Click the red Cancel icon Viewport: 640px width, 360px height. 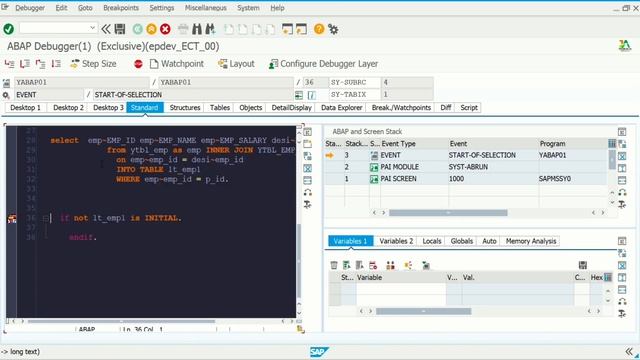tap(165, 29)
